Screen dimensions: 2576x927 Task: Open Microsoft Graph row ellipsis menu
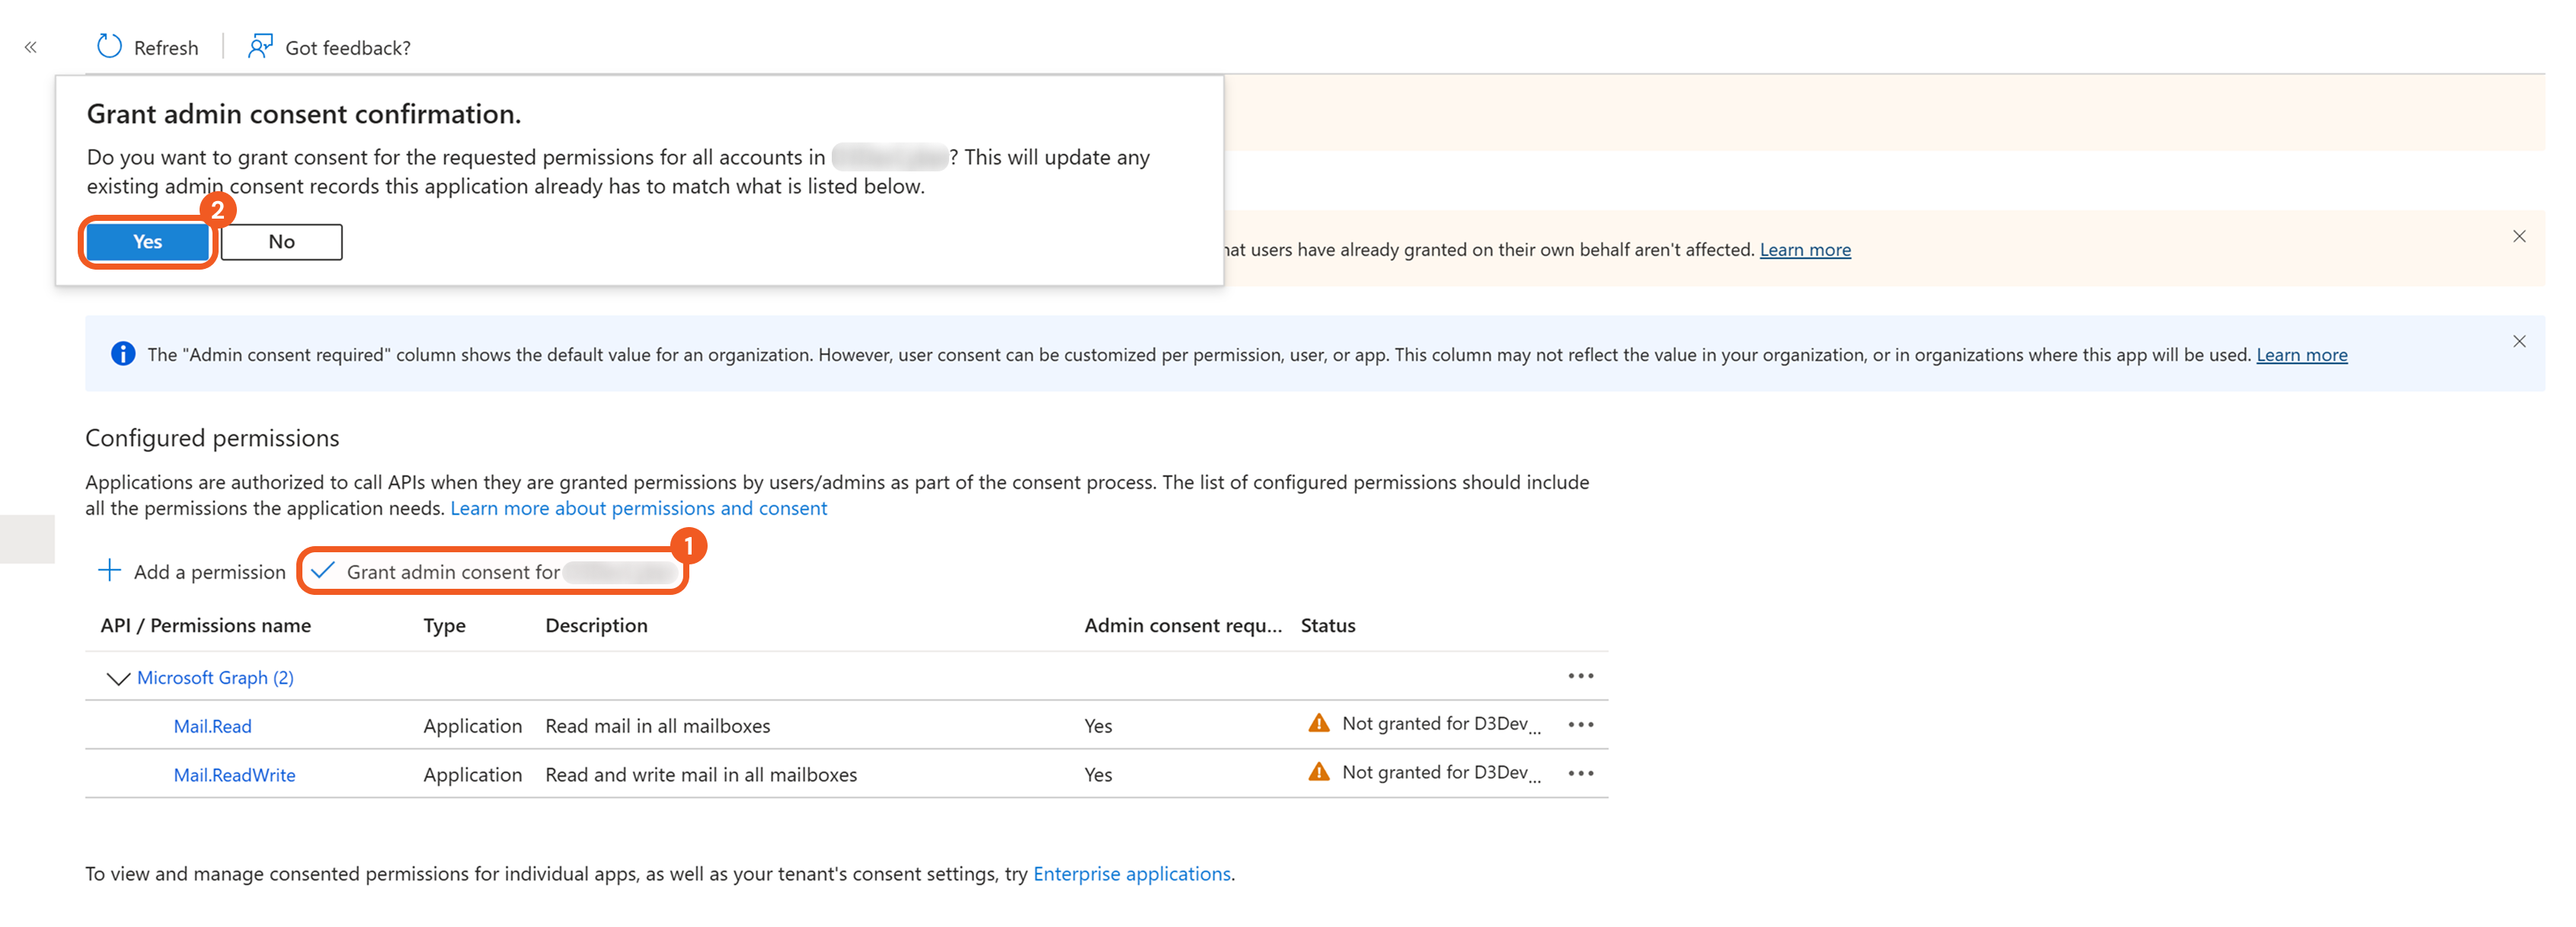click(1580, 676)
